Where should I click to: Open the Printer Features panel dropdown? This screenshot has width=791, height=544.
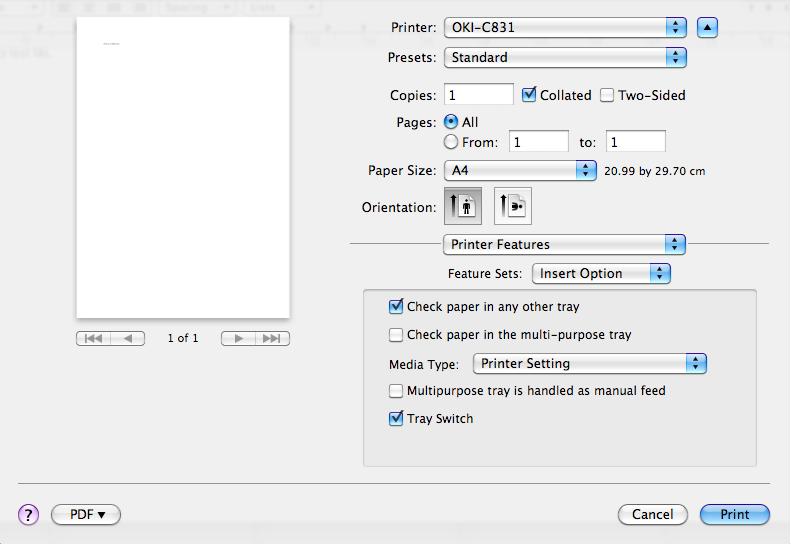(564, 244)
